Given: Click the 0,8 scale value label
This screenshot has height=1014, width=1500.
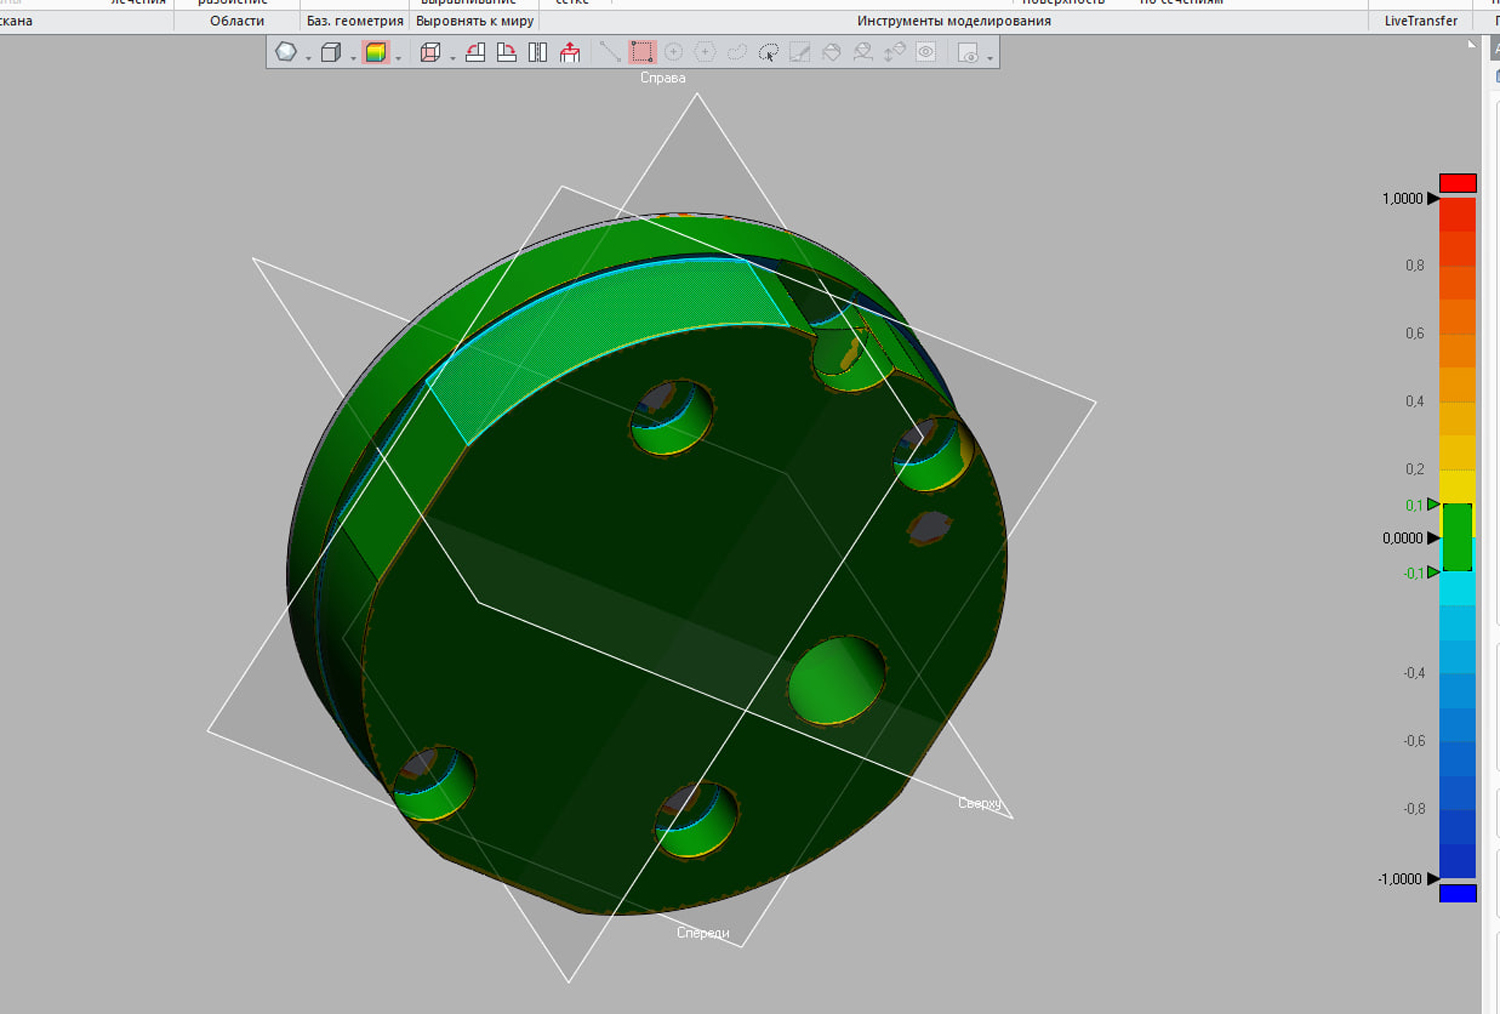Looking at the screenshot, I should click(x=1415, y=266).
